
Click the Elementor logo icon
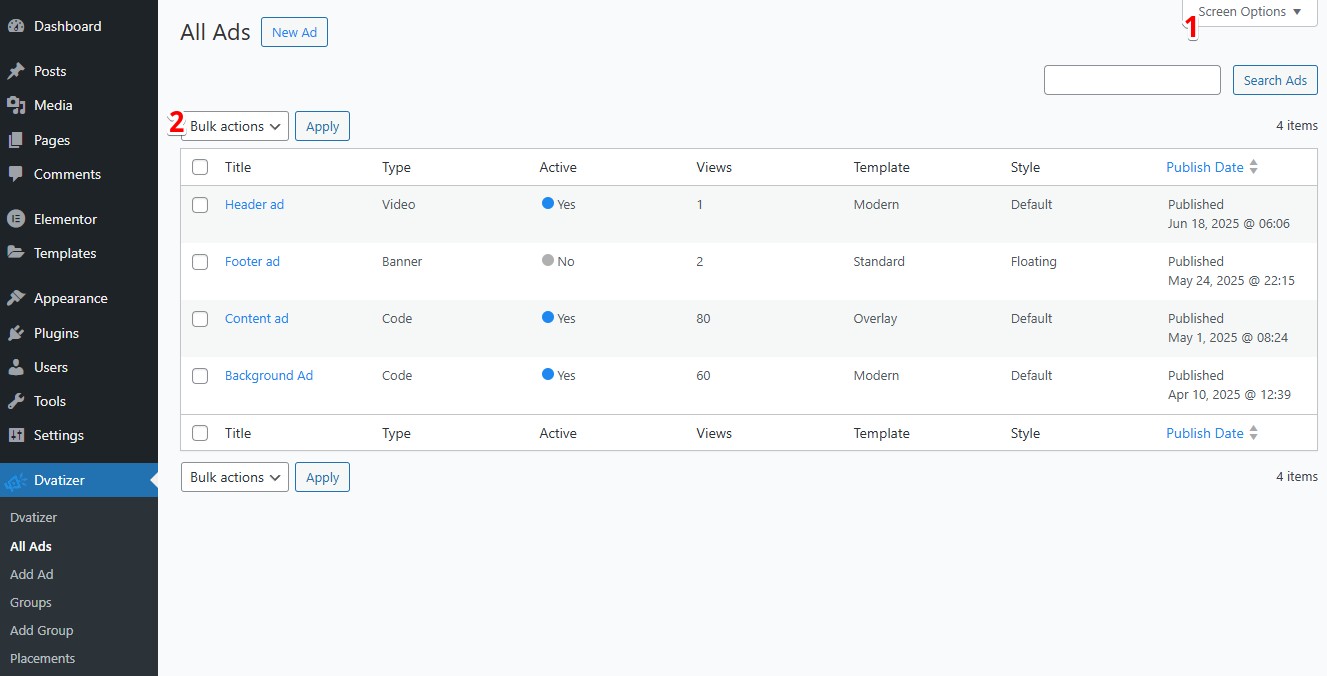[x=16, y=219]
